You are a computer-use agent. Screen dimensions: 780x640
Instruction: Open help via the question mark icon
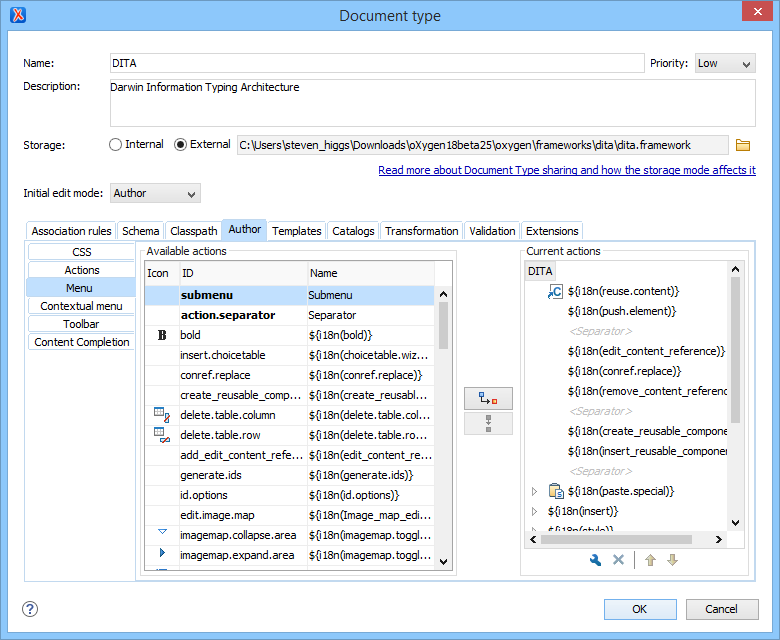30,609
